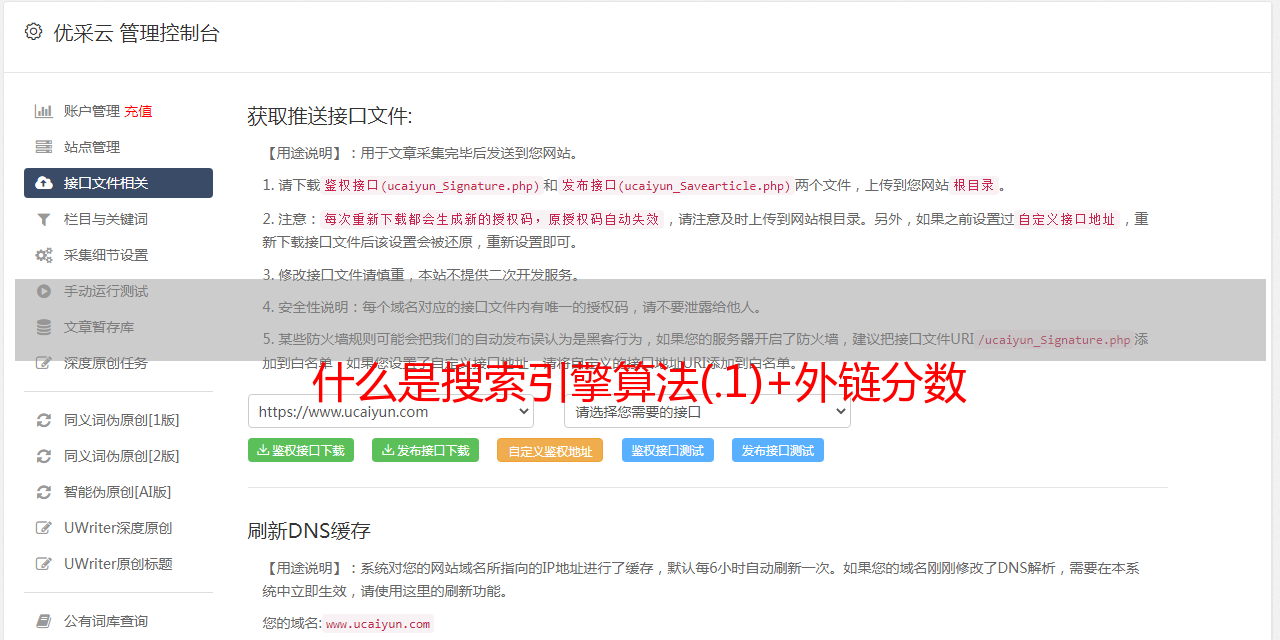Click the refresh icon for 同义词伪原创[1版]
The image size is (1280, 640).
coord(44,420)
